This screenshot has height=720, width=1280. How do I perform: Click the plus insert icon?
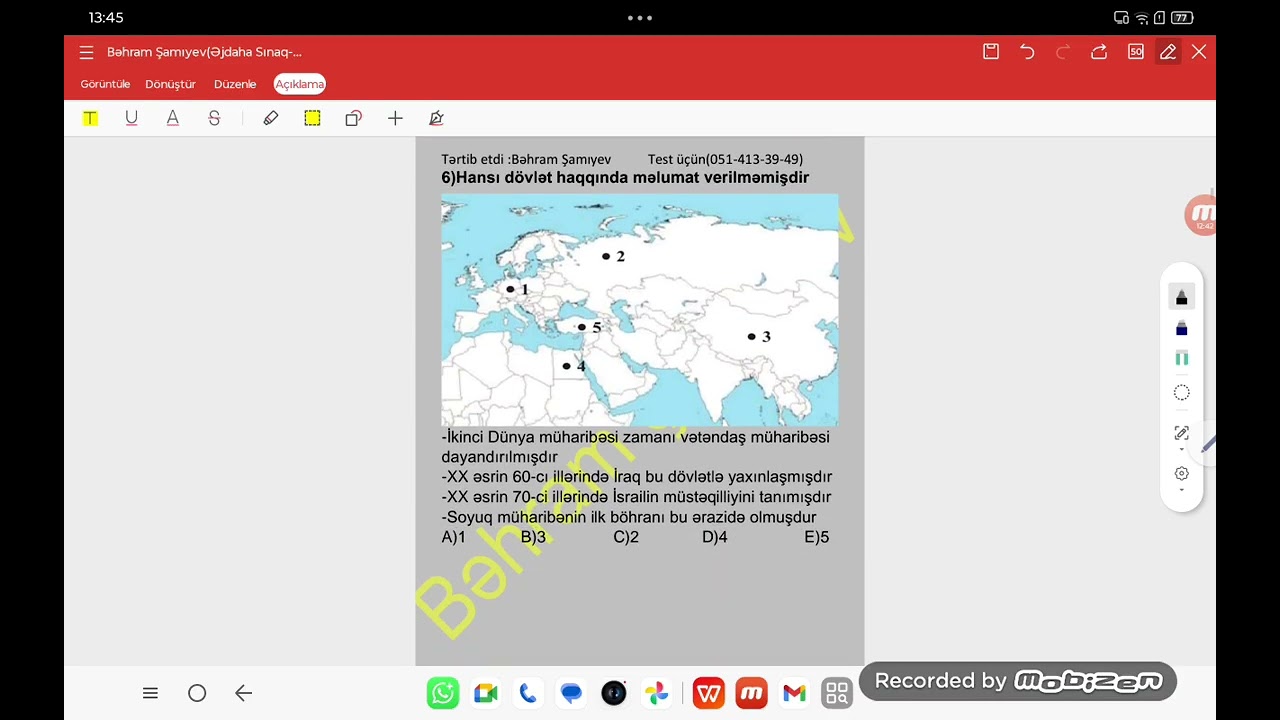(x=395, y=118)
